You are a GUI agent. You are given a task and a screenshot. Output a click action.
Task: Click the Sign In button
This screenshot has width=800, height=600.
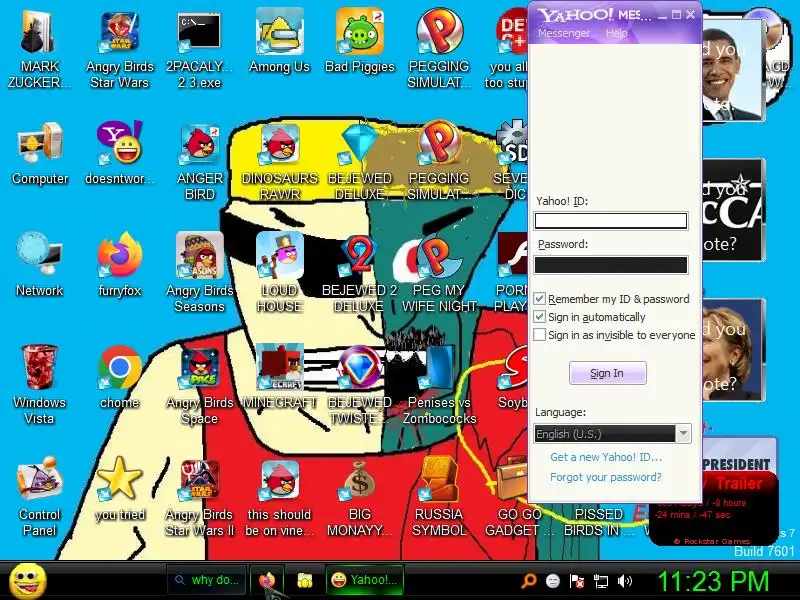coord(607,373)
